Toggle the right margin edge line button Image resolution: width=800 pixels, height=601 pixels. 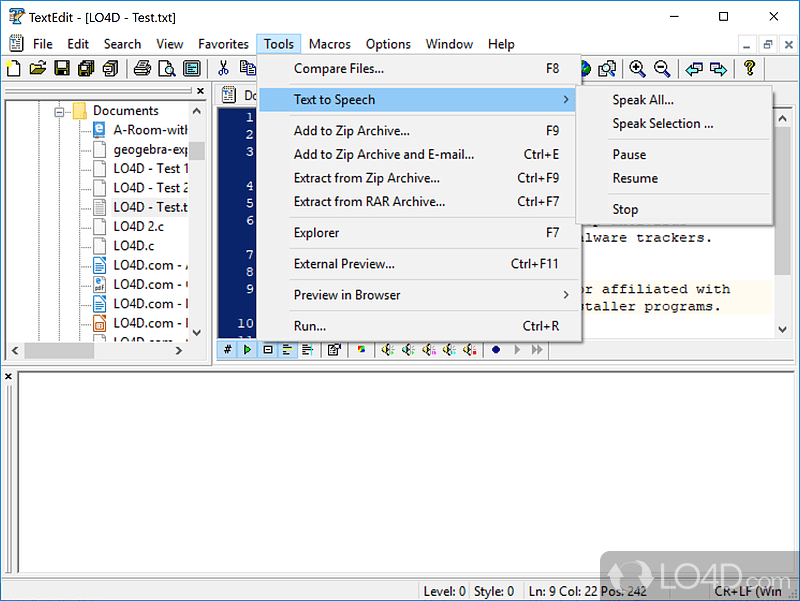(308, 349)
